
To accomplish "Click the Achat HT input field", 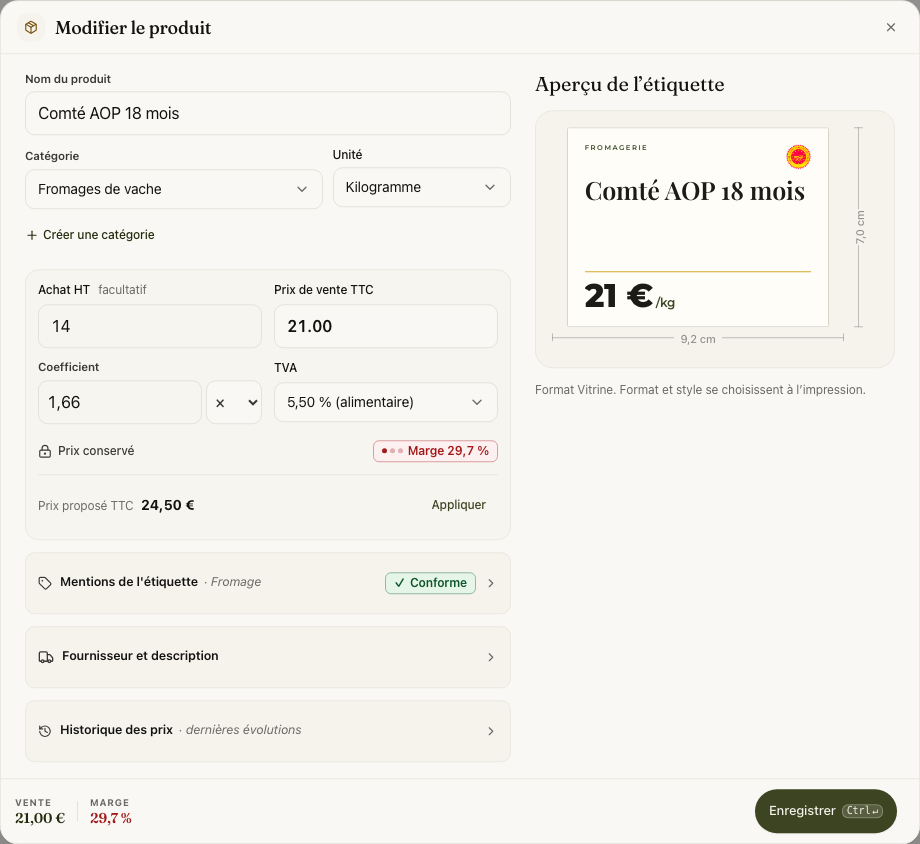I will coord(150,326).
